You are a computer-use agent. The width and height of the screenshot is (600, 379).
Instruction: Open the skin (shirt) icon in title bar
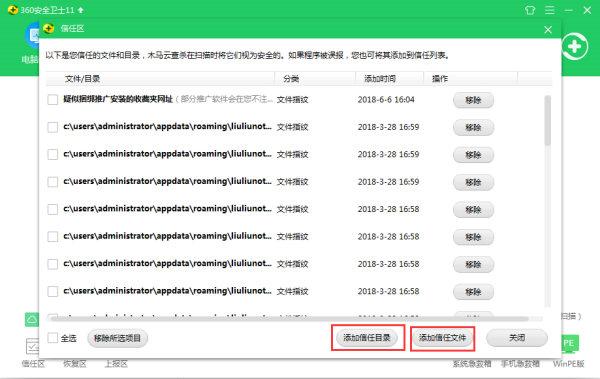pyautogui.click(x=530, y=10)
